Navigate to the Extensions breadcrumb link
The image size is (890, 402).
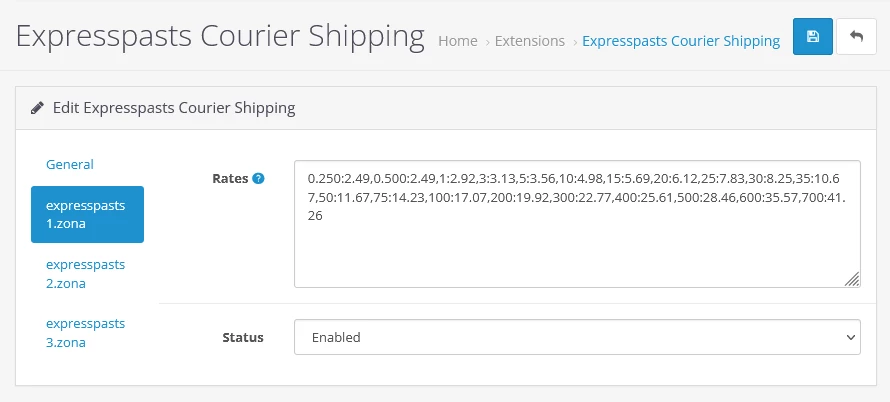click(x=530, y=41)
